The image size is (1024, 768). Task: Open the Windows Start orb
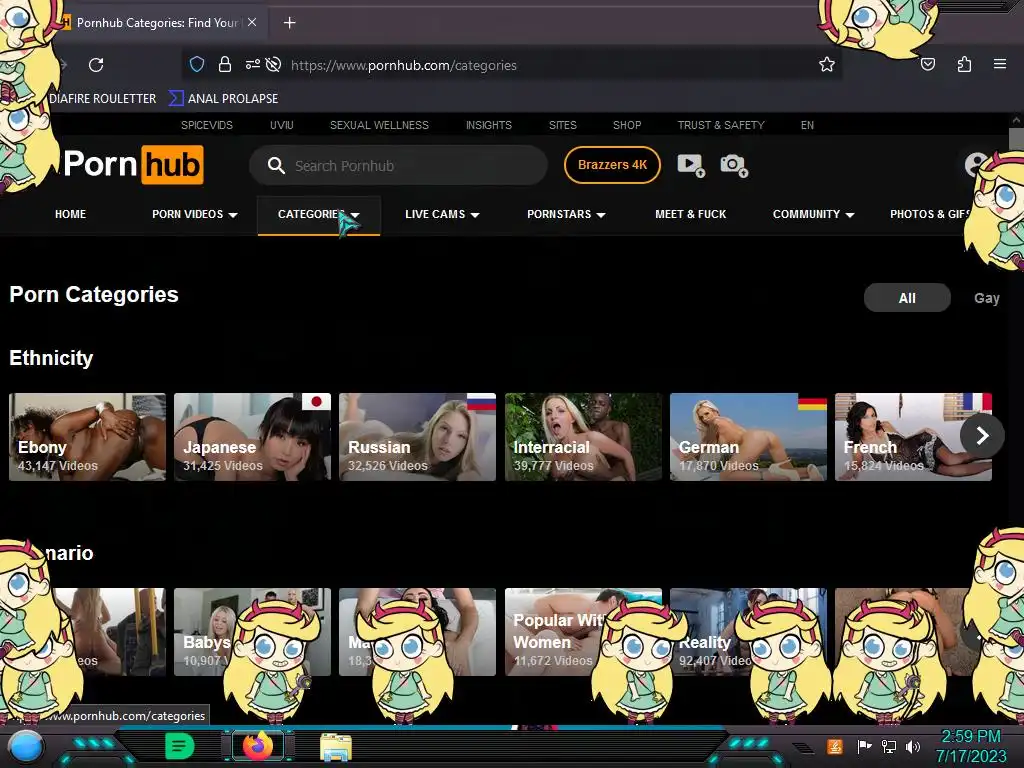pyautogui.click(x=25, y=746)
